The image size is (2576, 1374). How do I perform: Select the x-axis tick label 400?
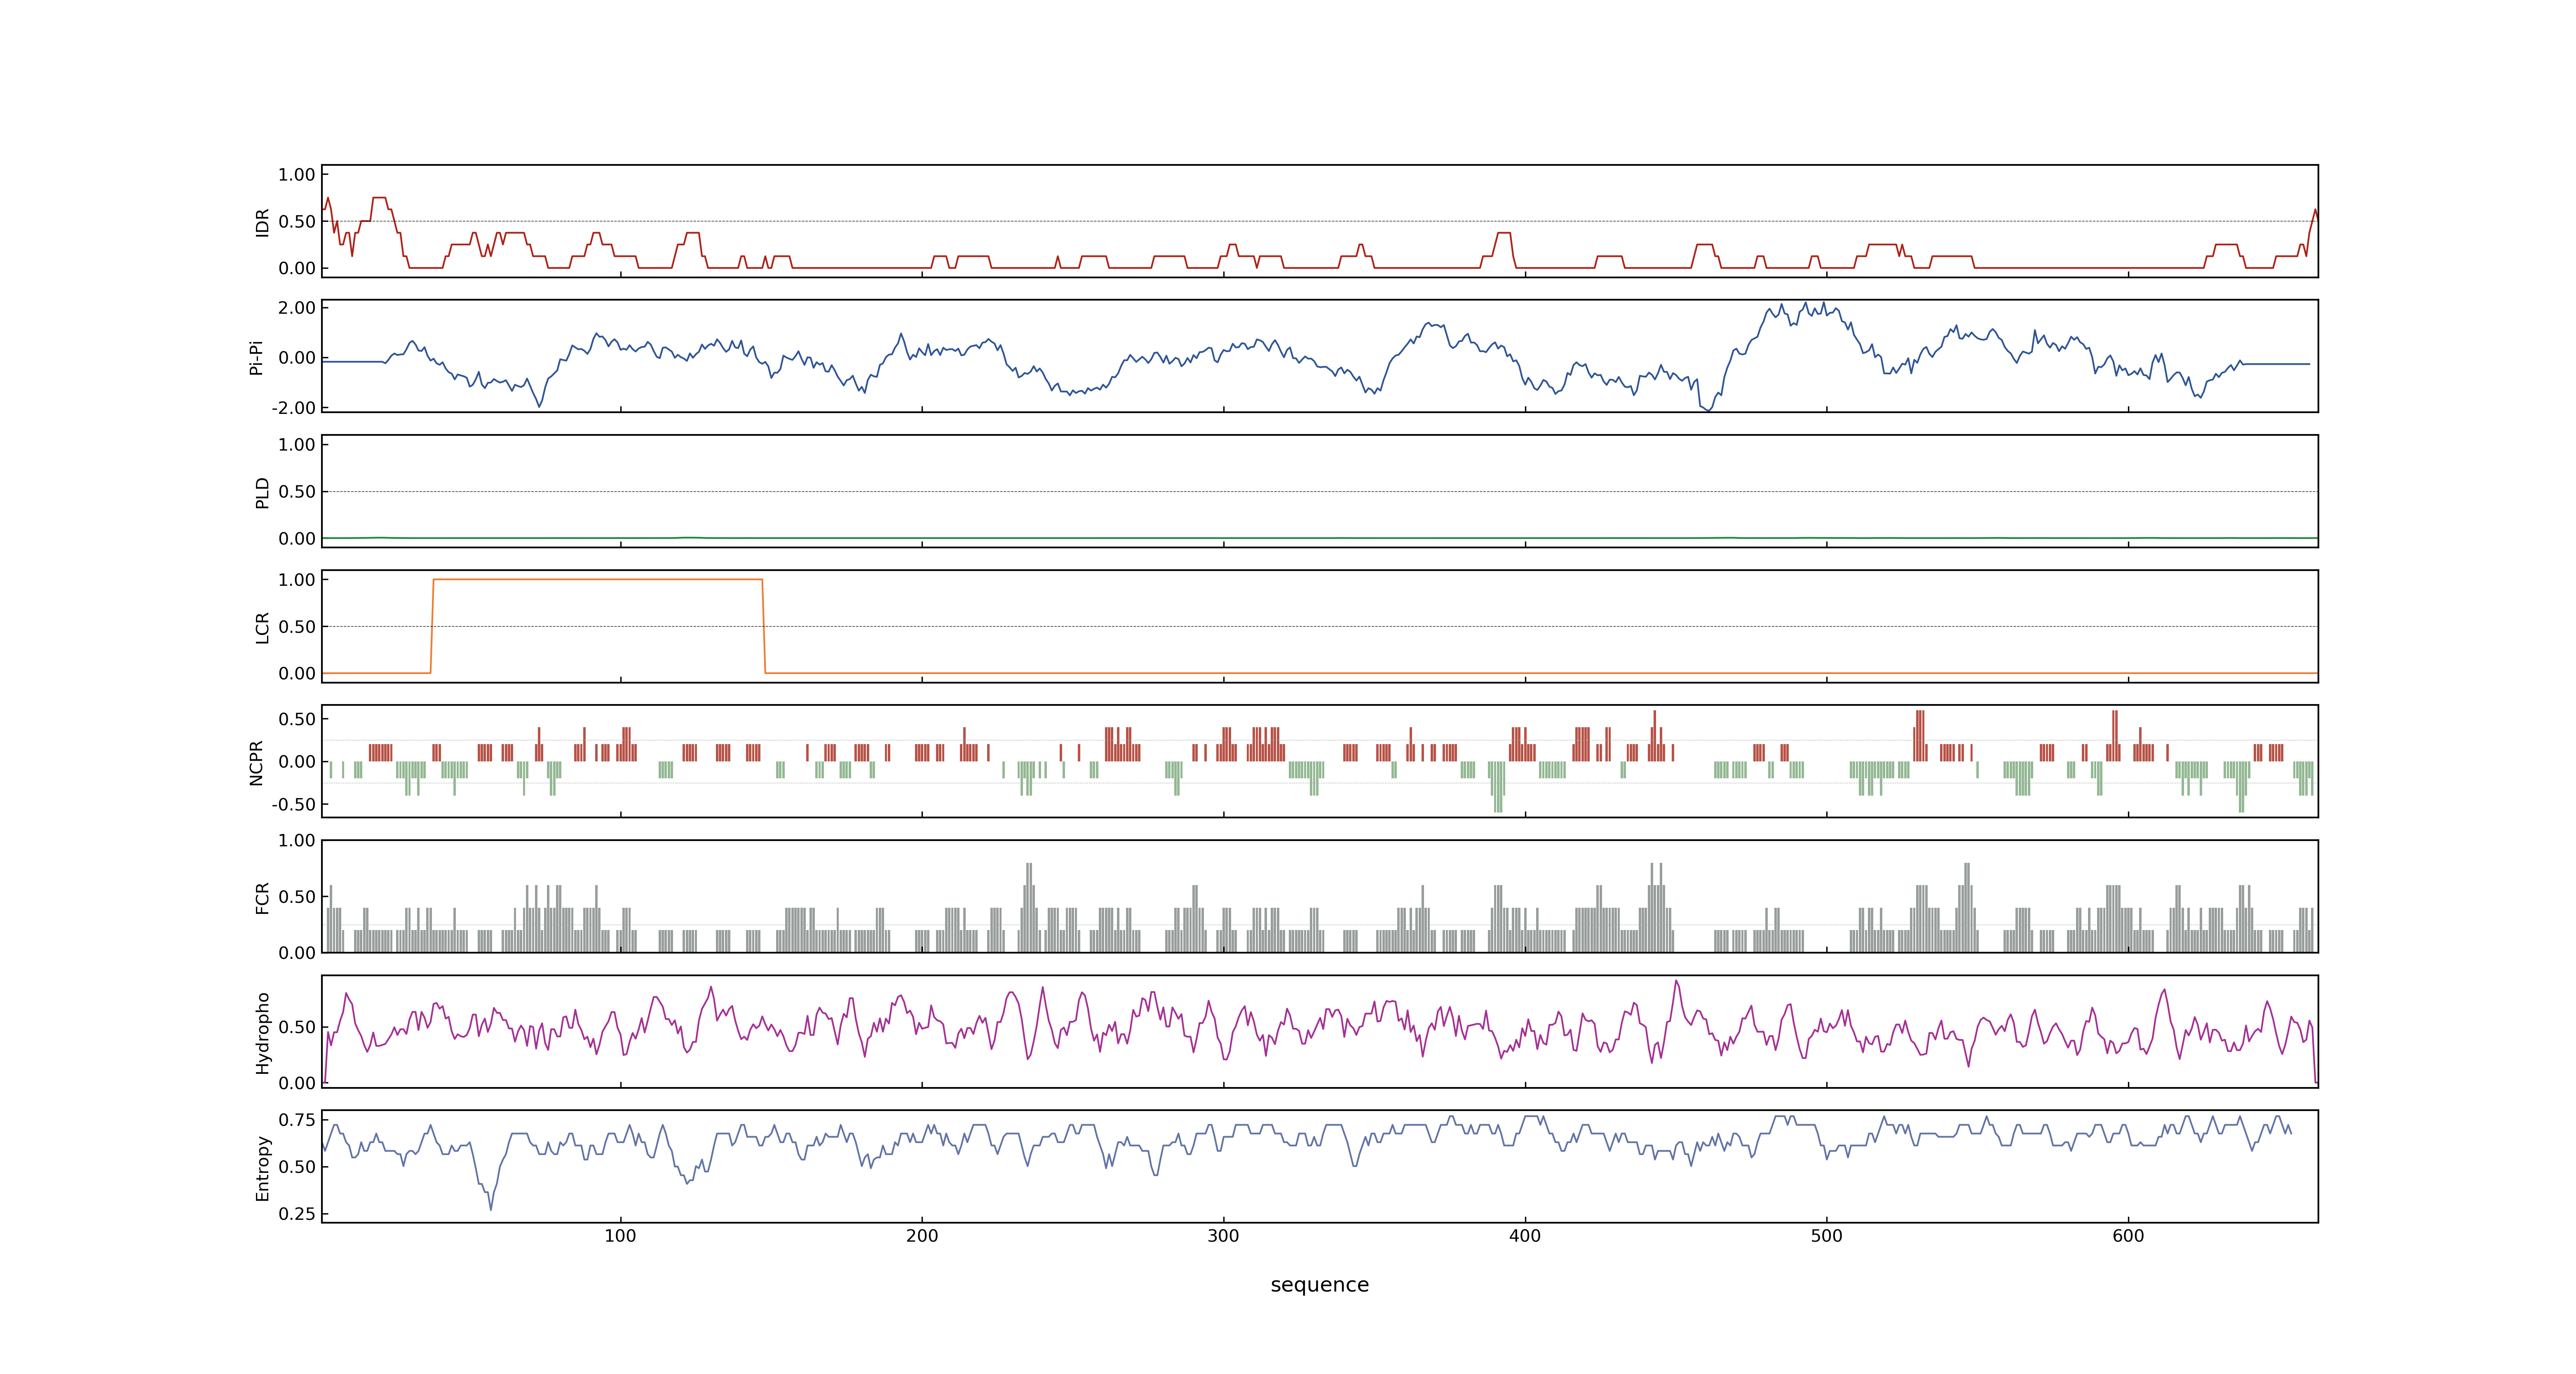(1525, 1236)
